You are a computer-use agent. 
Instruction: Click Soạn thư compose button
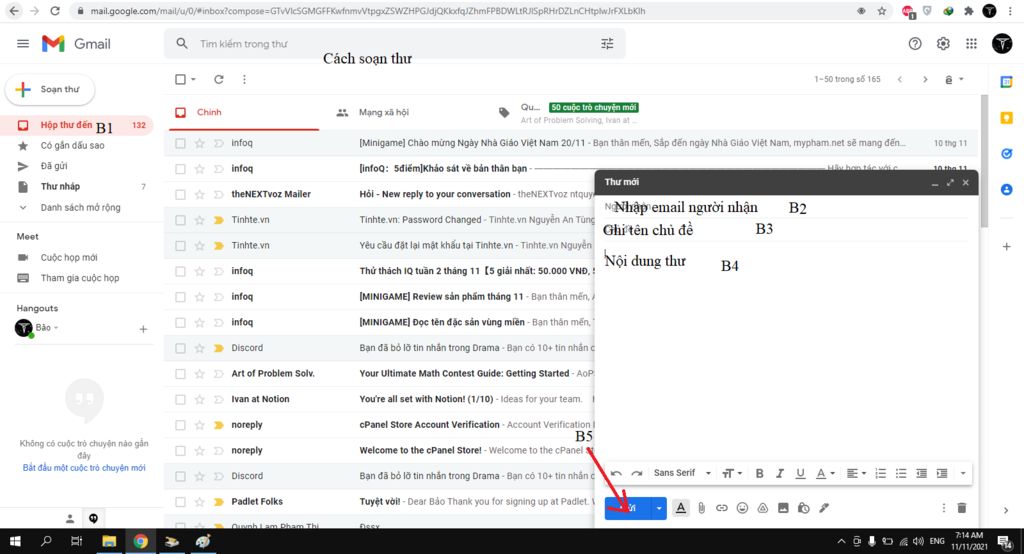(50, 90)
